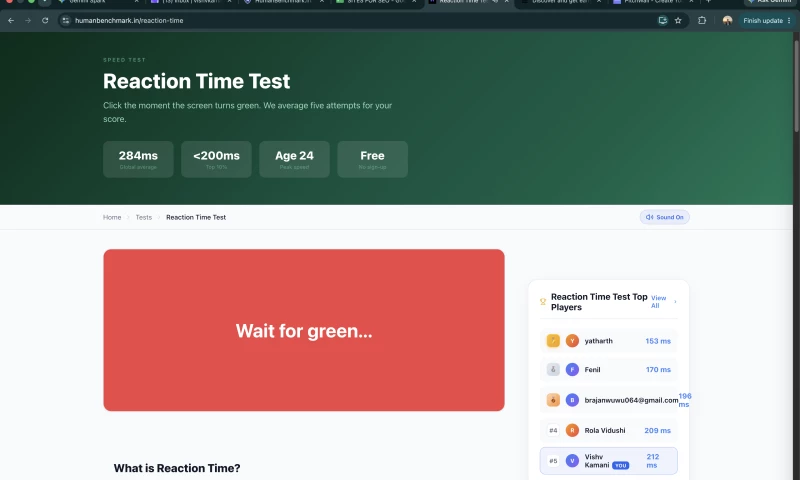Viewport: 800px width, 480px height.
Task: Go back using the browser back arrow
Action: (11, 20)
